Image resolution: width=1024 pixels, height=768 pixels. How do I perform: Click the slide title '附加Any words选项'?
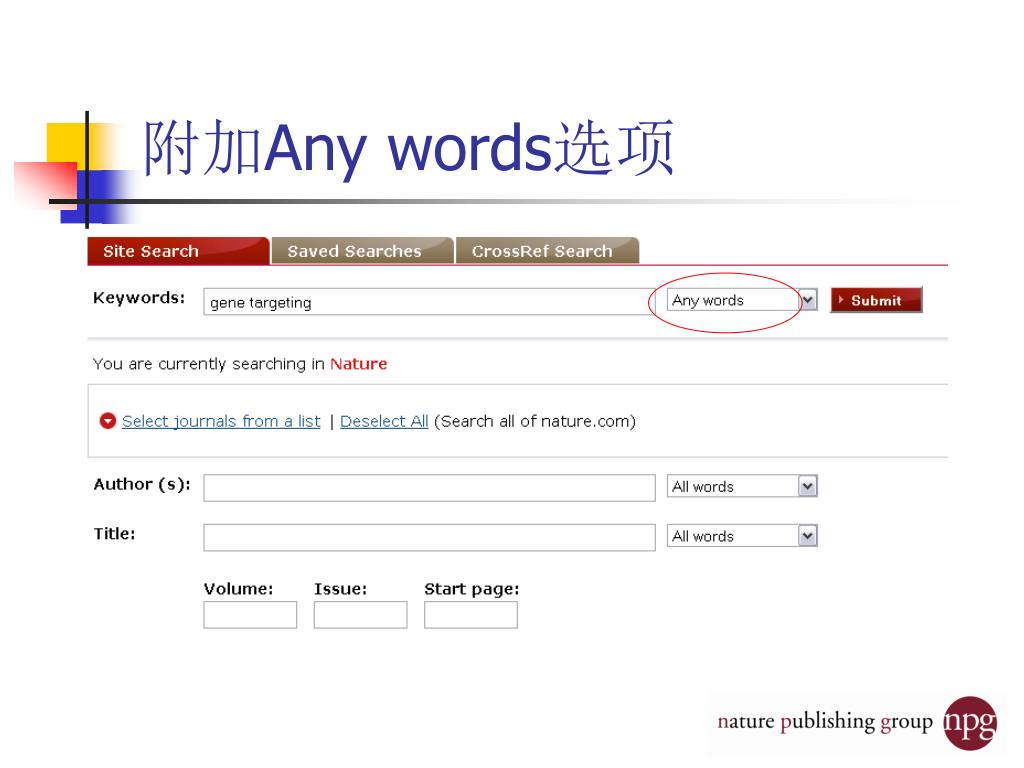409,149
